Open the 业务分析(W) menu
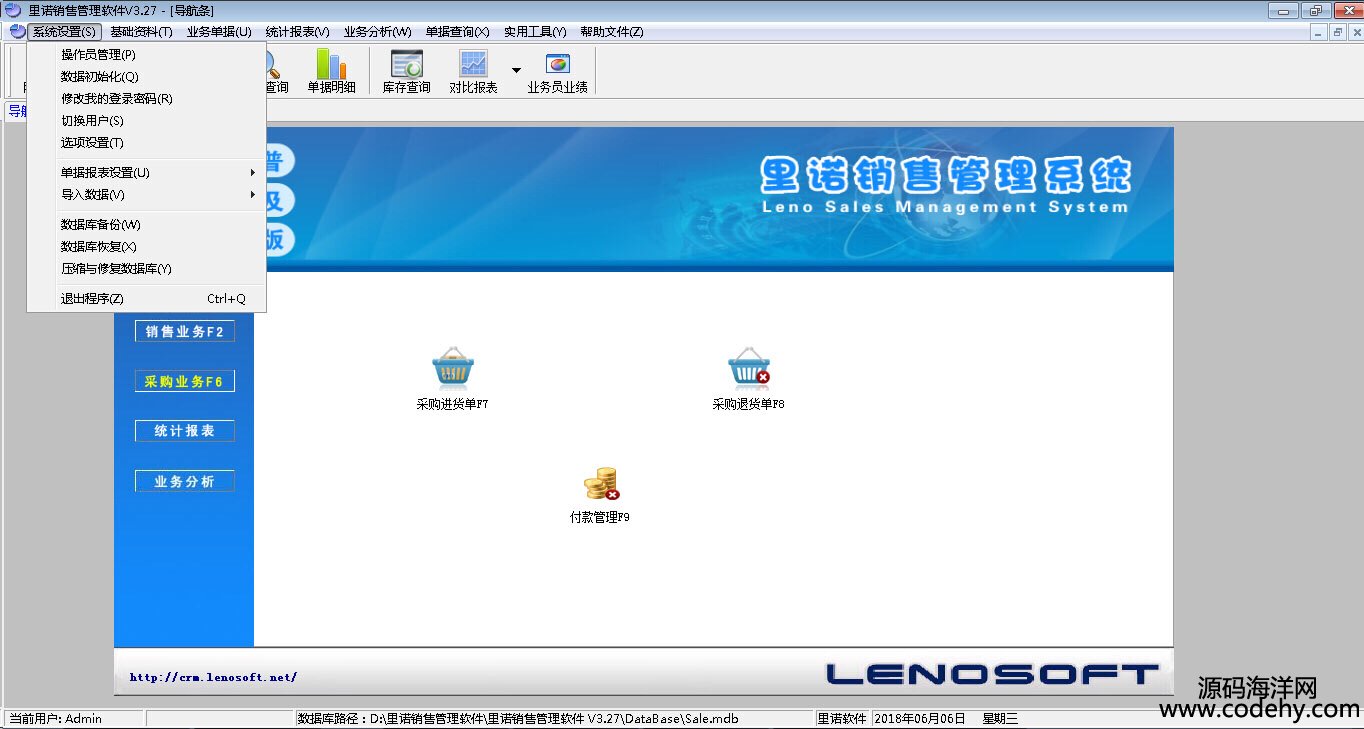 point(377,32)
